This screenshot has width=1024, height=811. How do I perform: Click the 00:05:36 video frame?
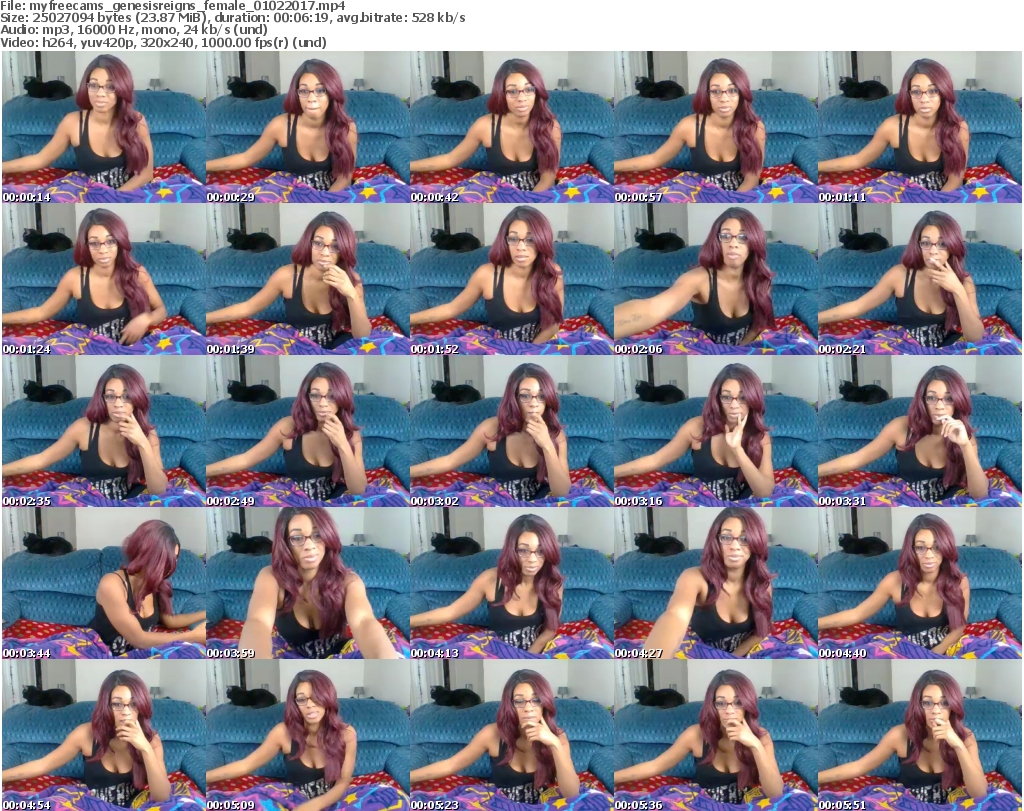pyautogui.click(x=715, y=735)
